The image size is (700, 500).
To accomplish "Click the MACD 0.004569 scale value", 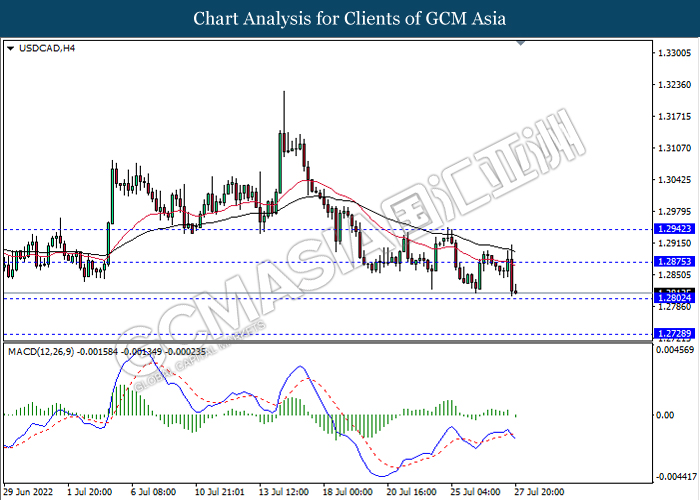I will tap(675, 350).
